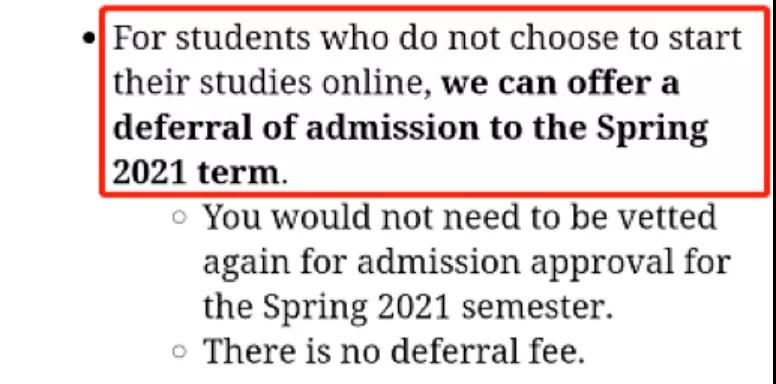776x384 pixels.
Task: Click the hollow bullet before 'You would not'
Action: 180,217
